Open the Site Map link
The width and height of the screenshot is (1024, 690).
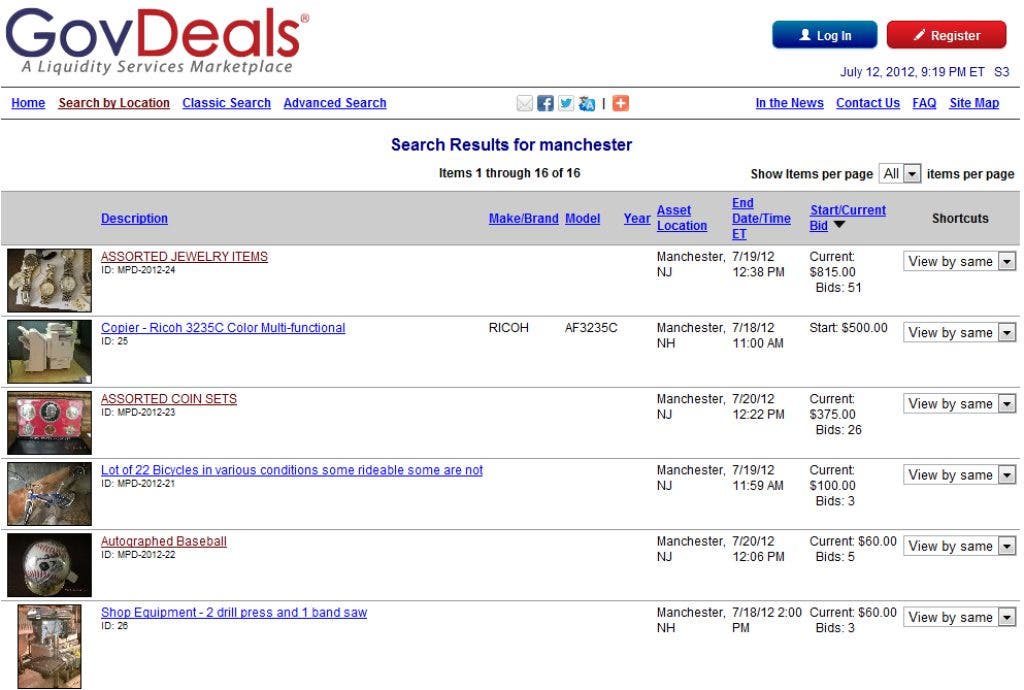[x=973, y=103]
